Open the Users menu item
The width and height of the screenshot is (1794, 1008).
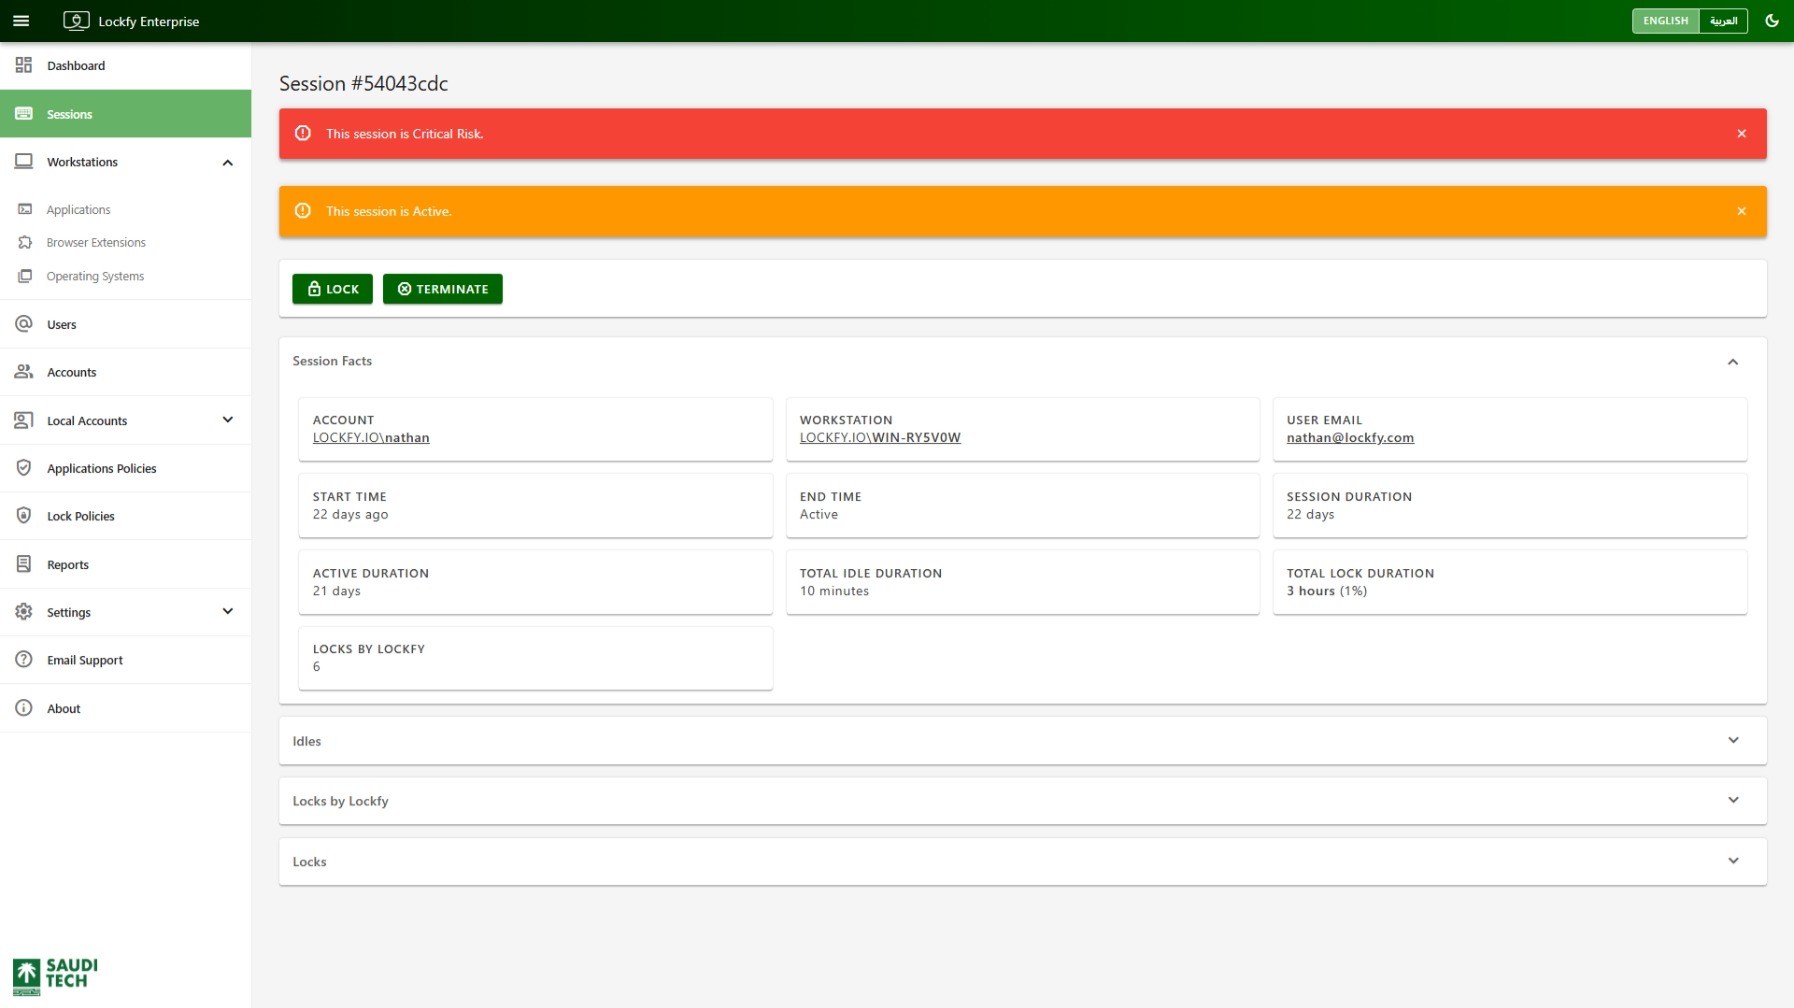(125, 324)
